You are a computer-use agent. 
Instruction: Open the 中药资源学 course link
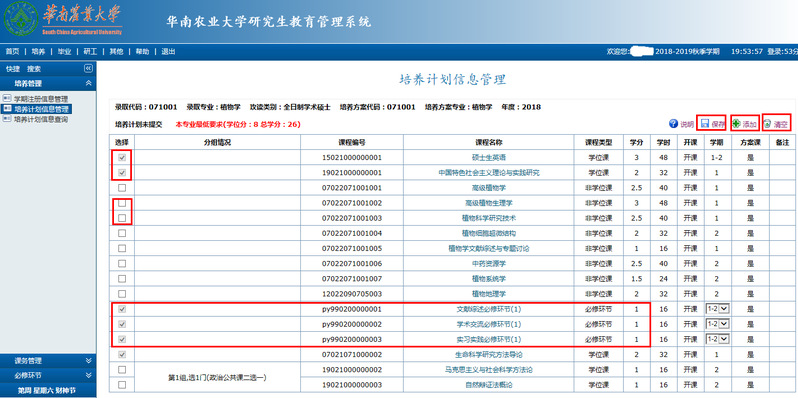[x=489, y=264]
